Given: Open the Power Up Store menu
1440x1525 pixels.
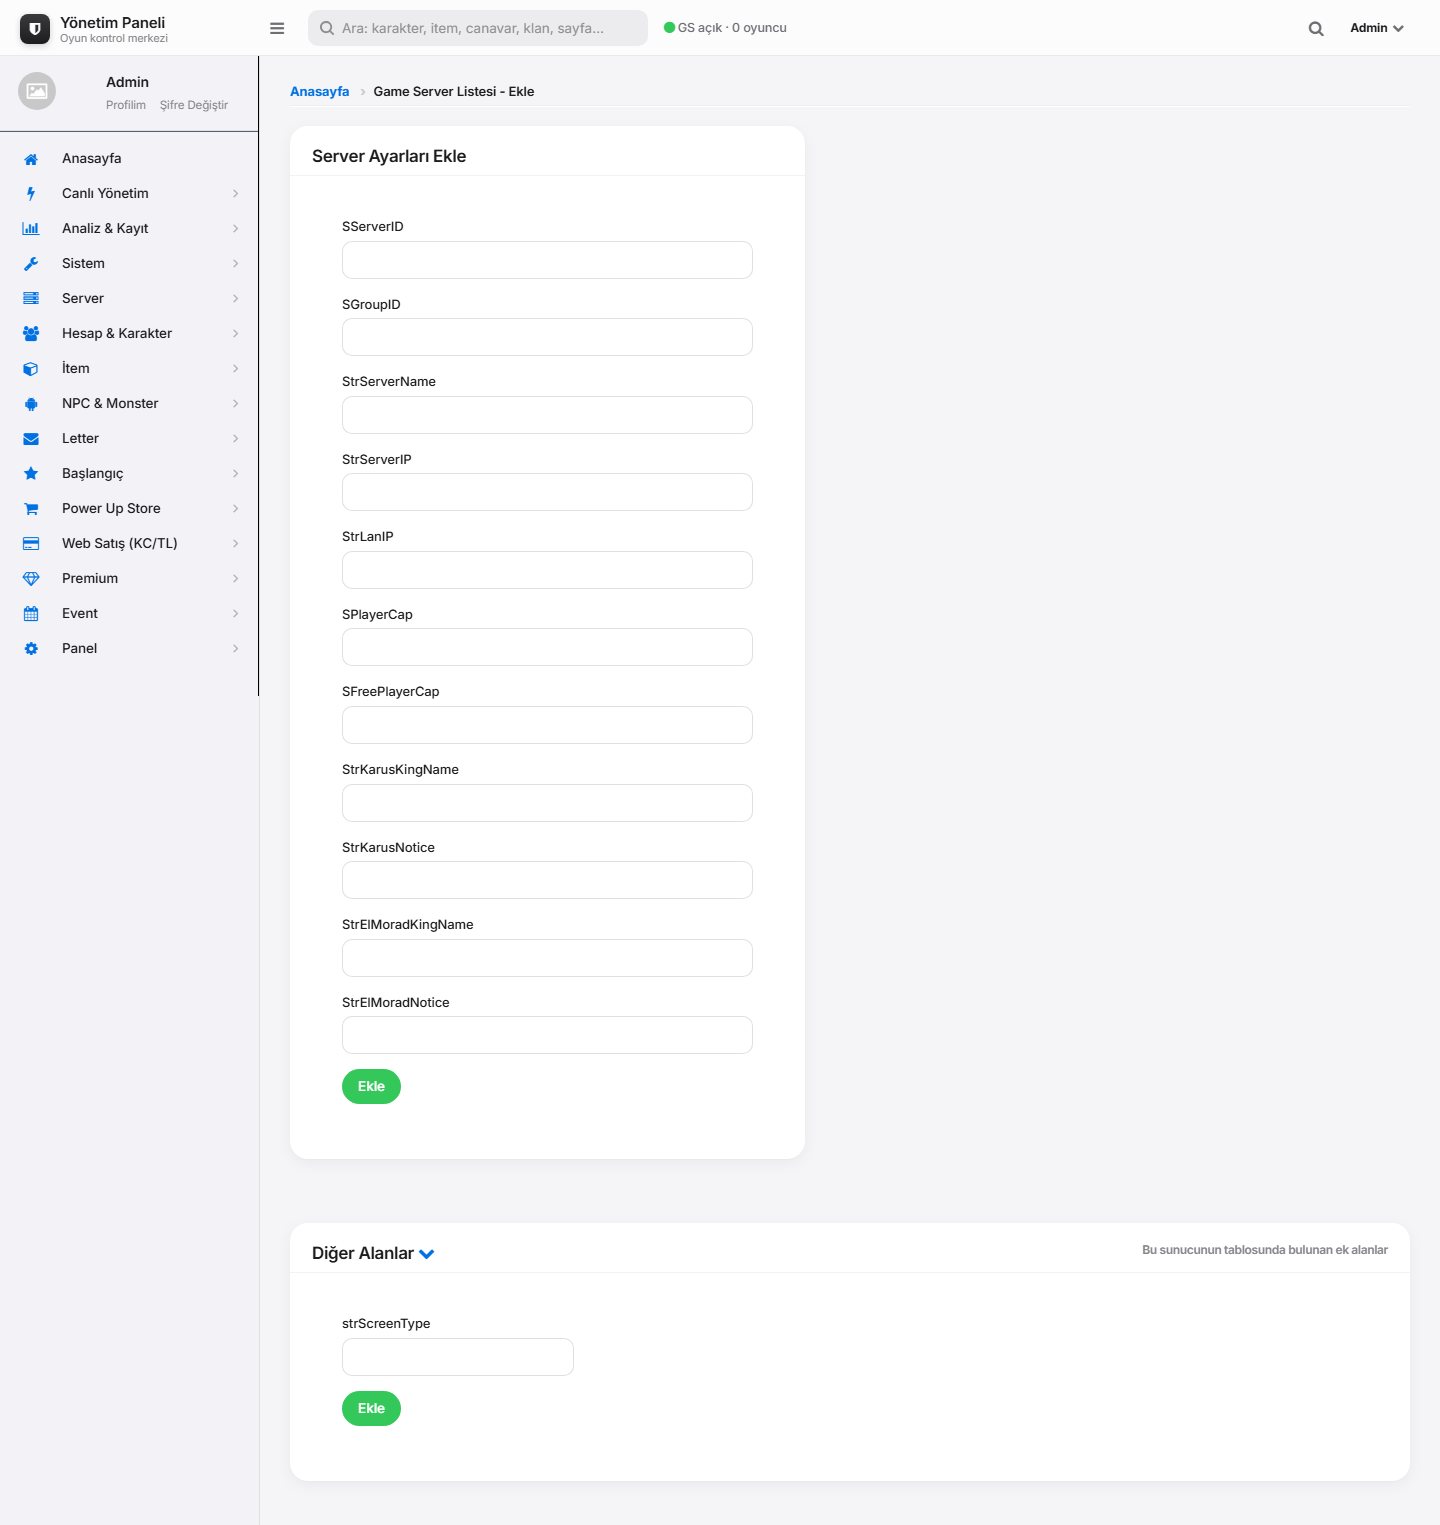Looking at the screenshot, I should (x=129, y=509).
